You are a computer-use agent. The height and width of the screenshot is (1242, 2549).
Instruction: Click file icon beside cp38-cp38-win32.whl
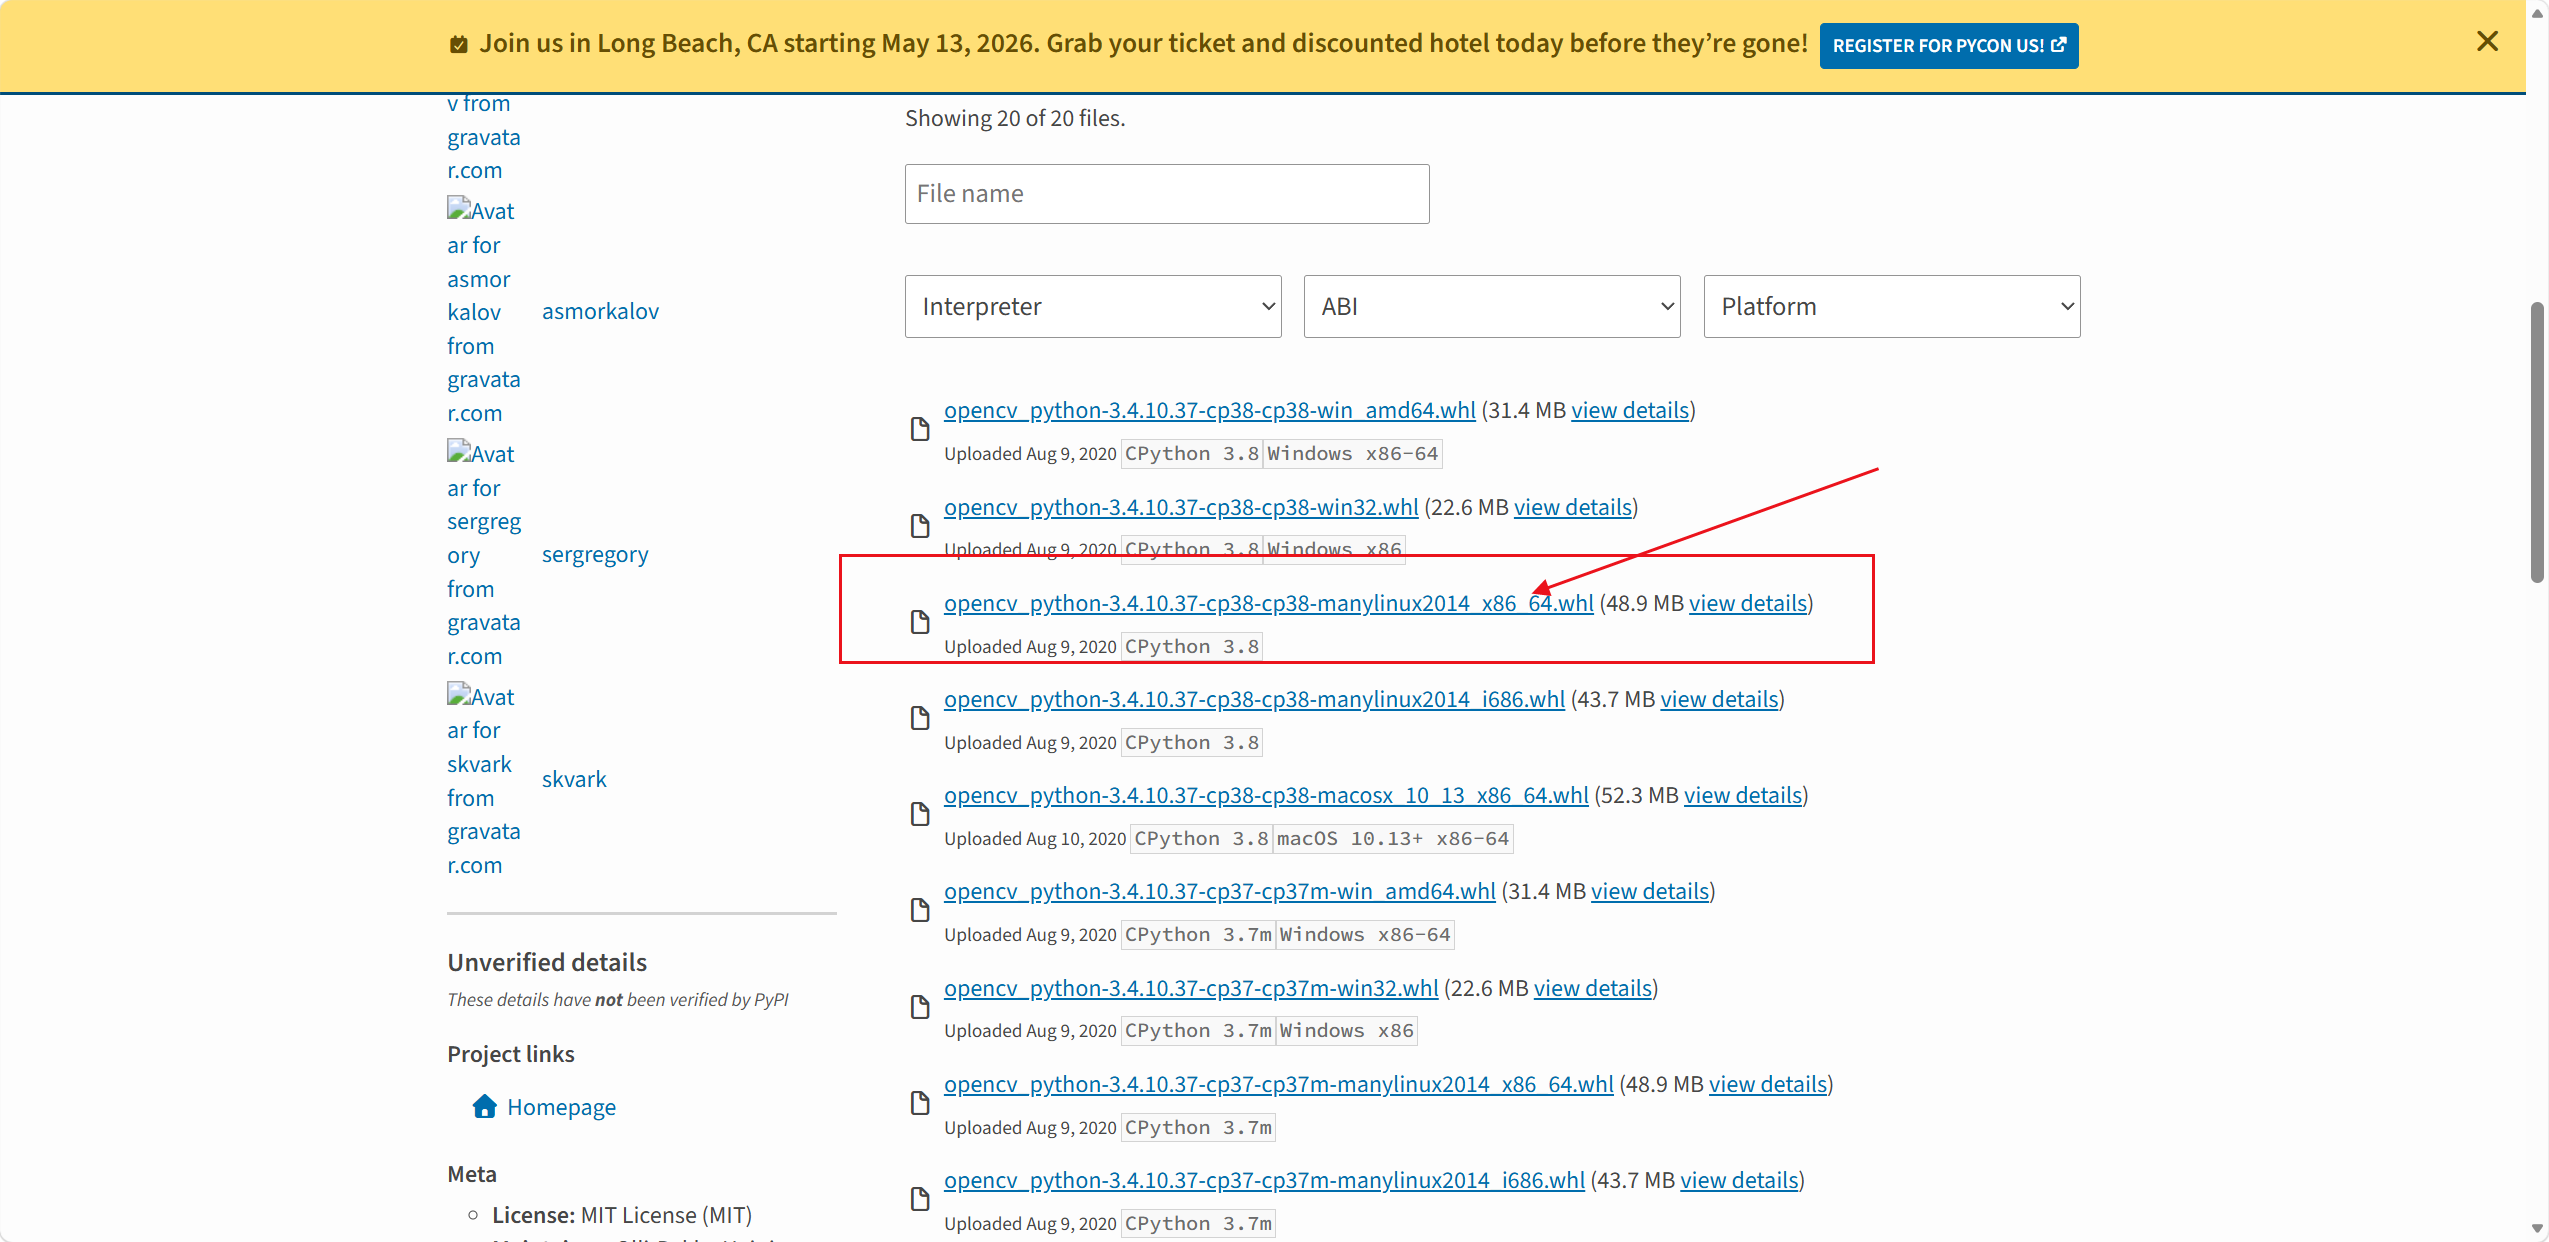coord(920,526)
